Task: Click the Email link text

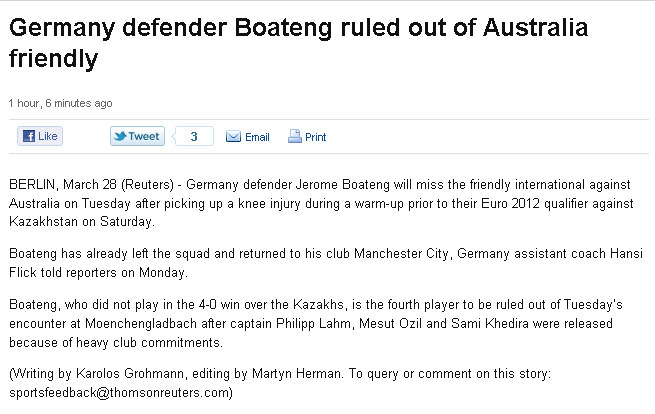Action: point(257,137)
